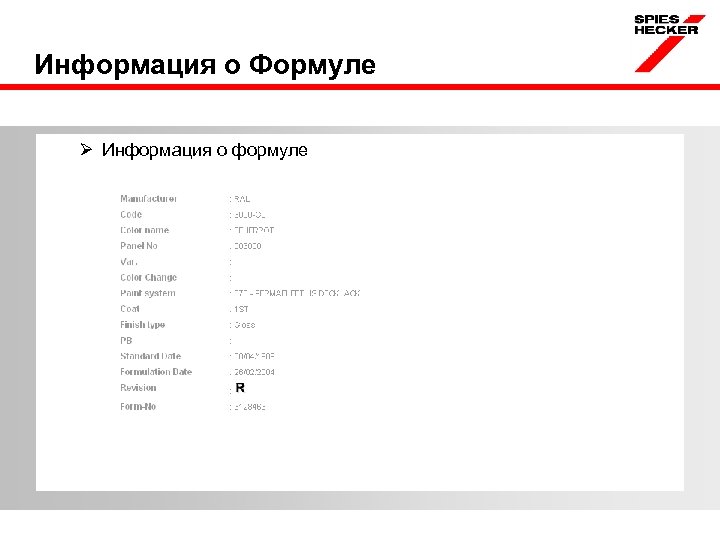
Task: Click the Form-No value
Action: [250, 407]
